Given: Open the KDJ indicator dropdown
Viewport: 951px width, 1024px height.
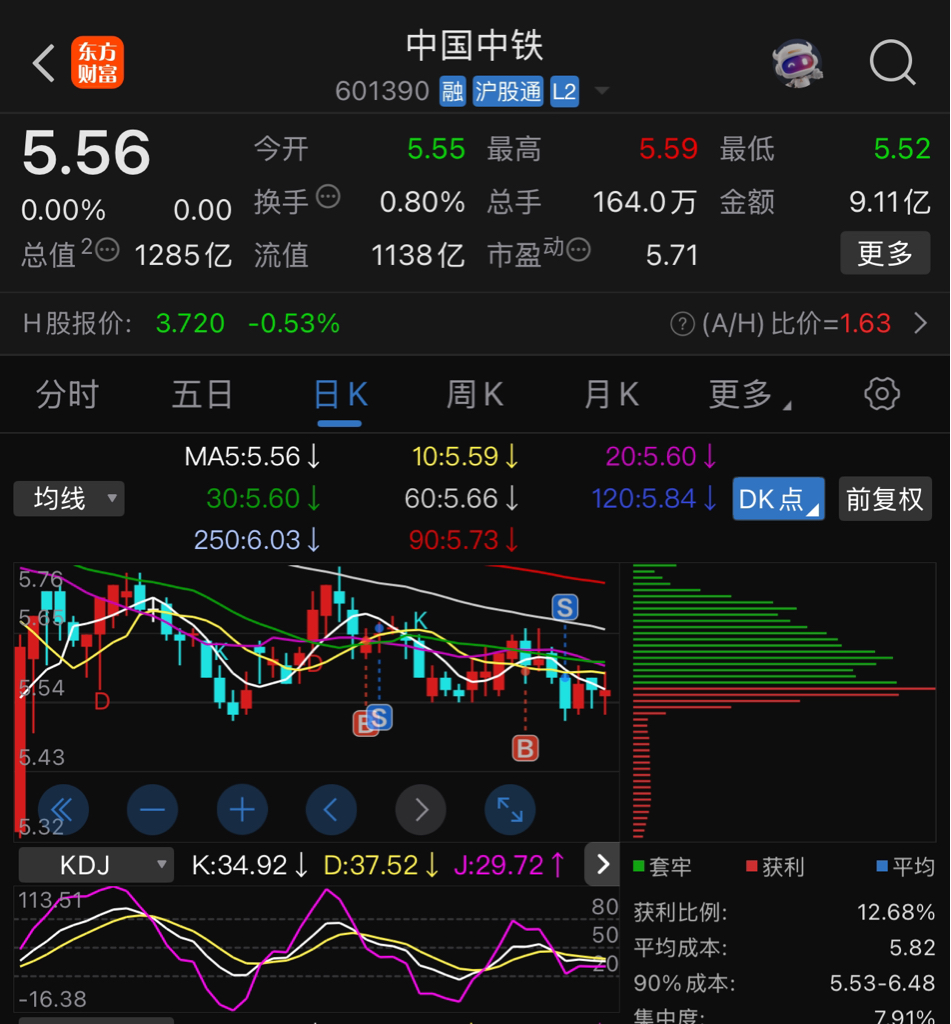Looking at the screenshot, I should pyautogui.click(x=96, y=865).
